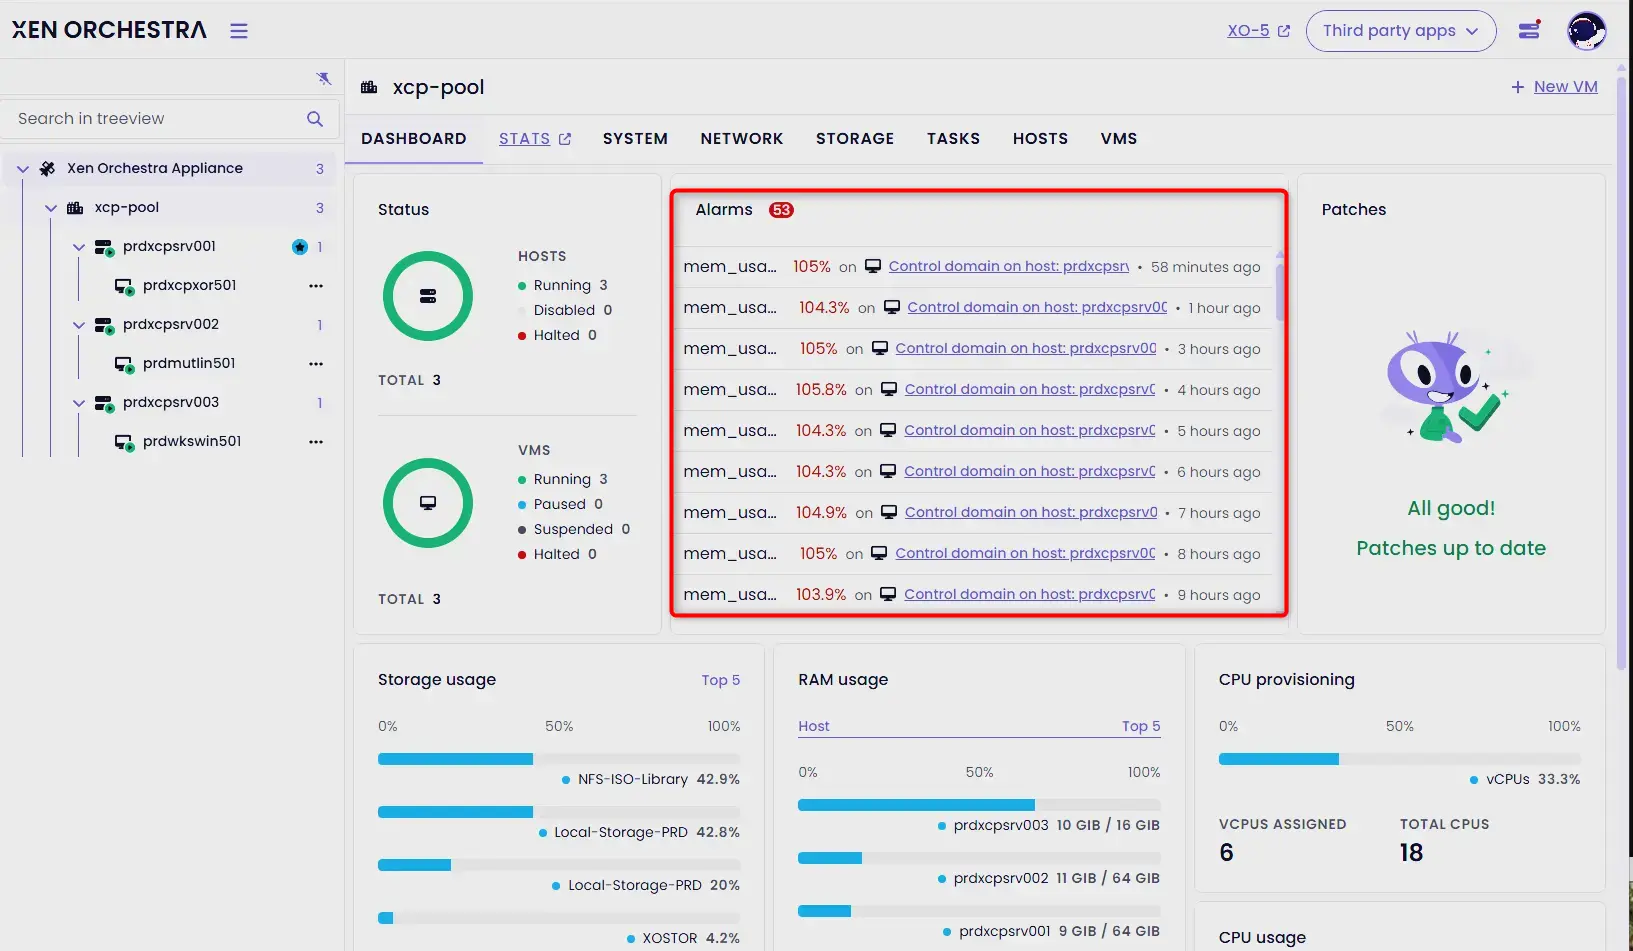Collapse the prdxcpsrv002 host node
Screen dimensions: 1633x951
[79, 325]
